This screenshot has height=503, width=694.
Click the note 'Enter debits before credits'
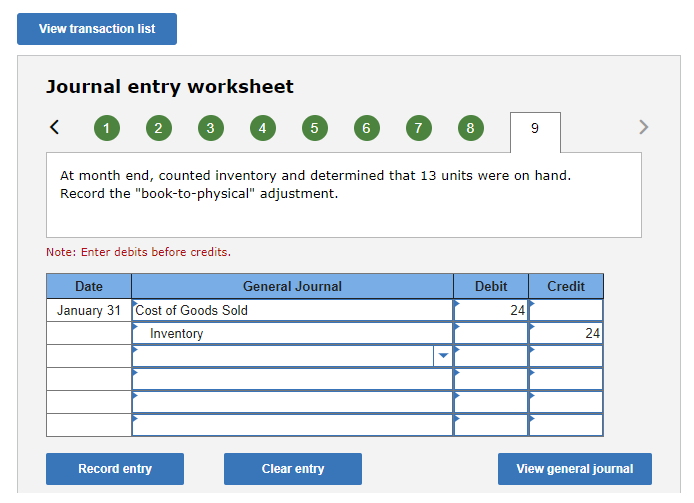pos(139,252)
